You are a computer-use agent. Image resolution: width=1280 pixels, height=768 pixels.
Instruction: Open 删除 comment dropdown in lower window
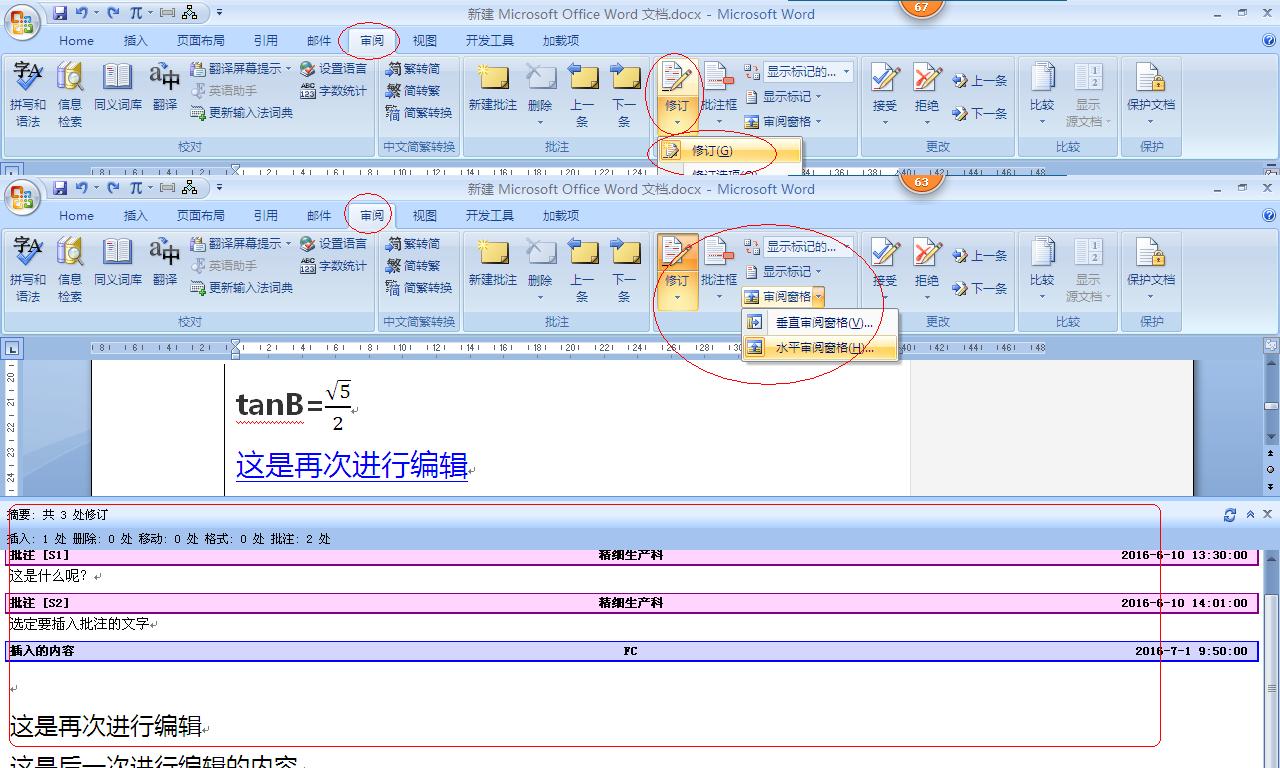click(540, 297)
